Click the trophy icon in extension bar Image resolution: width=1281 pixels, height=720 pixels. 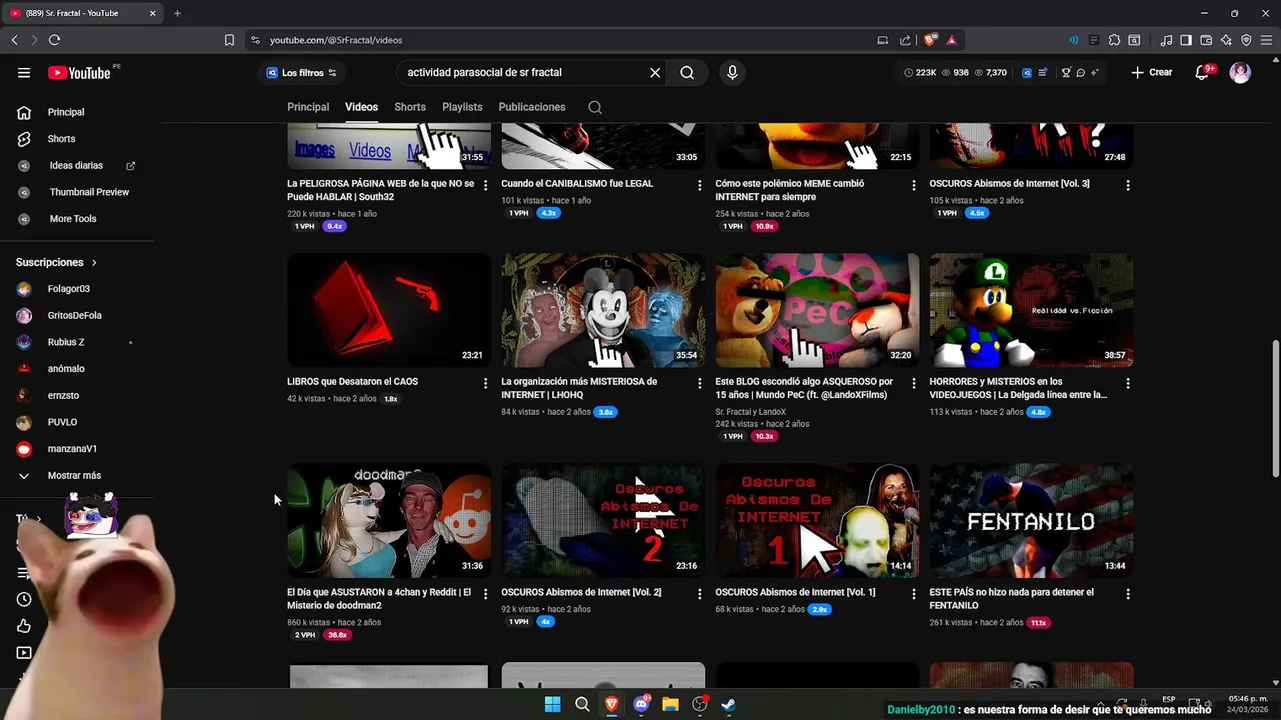tap(1066, 72)
